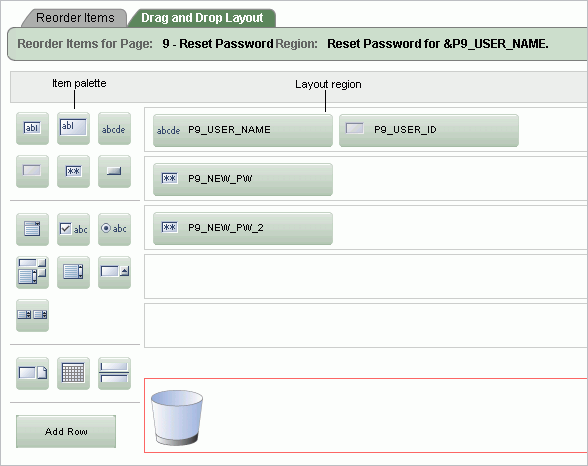The width and height of the screenshot is (588, 466).
Task: Select the multi-select list palette icon
Action: [x=73, y=272]
